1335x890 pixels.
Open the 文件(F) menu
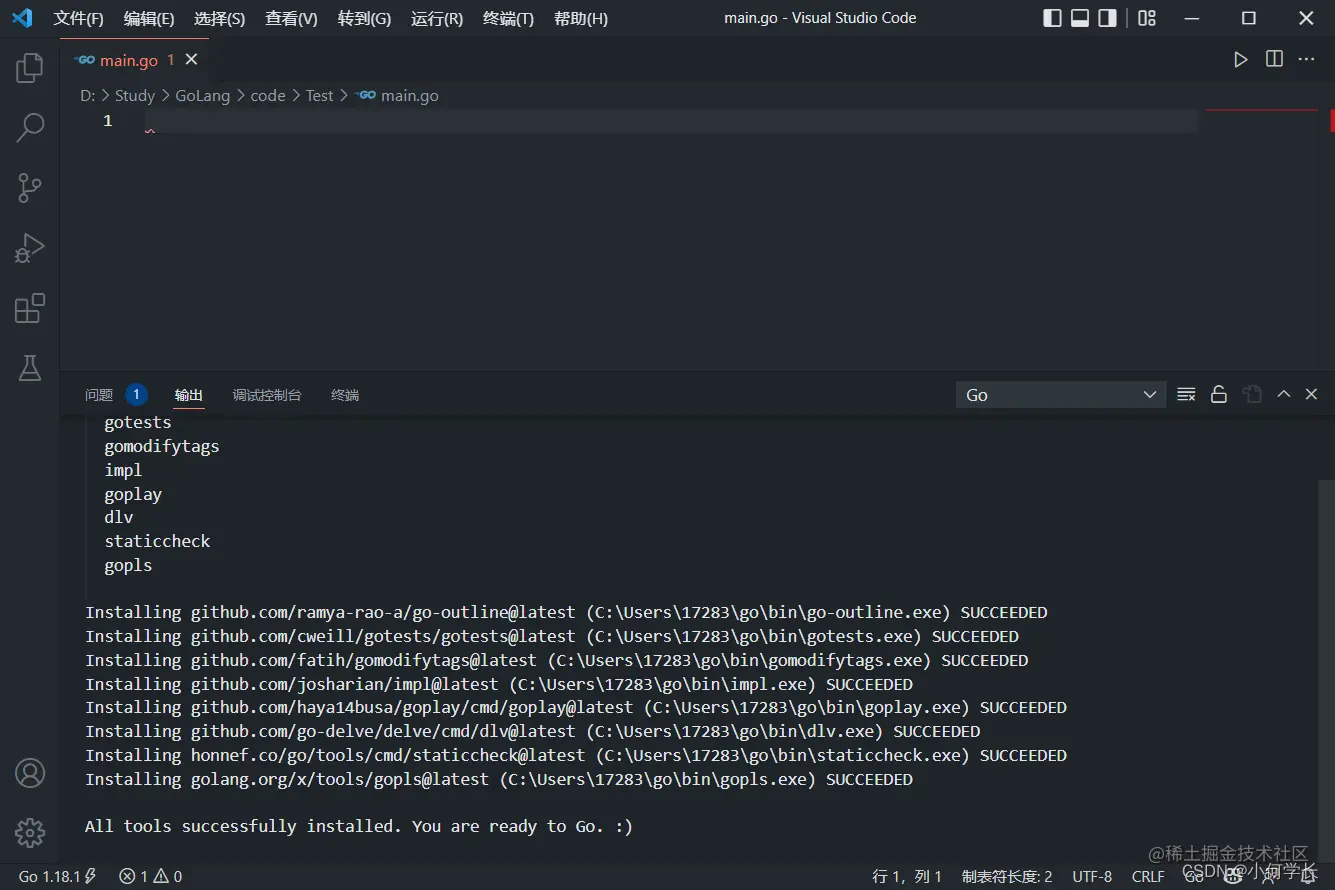pyautogui.click(x=78, y=19)
